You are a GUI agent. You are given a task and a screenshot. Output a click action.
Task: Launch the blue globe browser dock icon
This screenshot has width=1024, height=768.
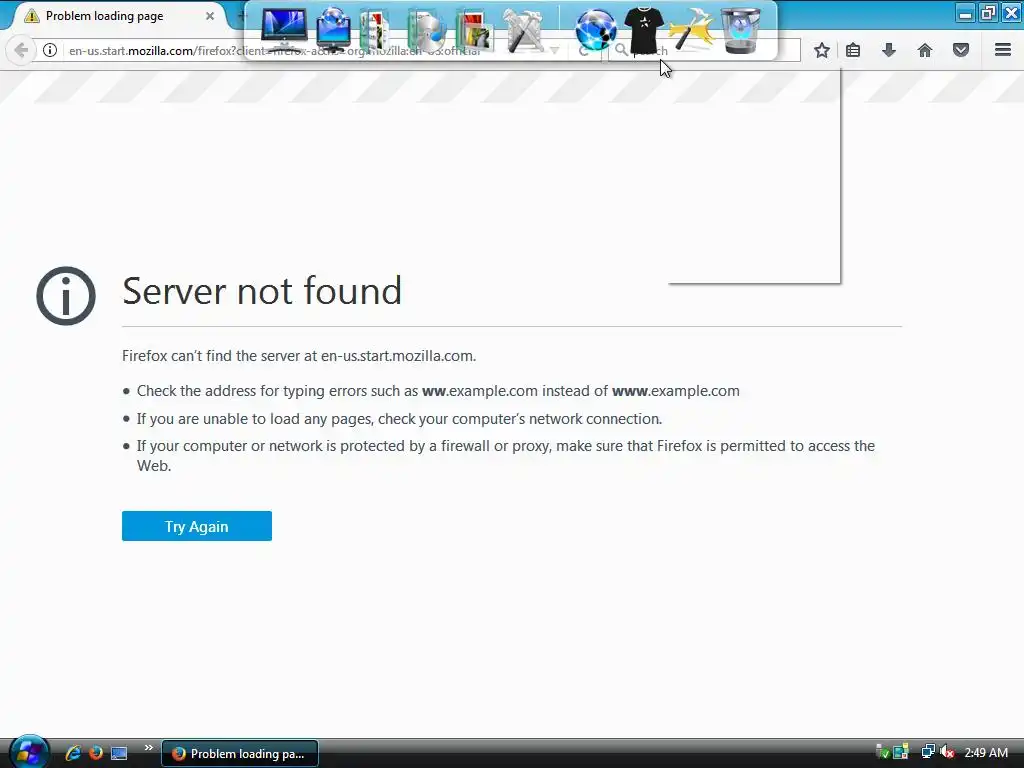click(596, 30)
